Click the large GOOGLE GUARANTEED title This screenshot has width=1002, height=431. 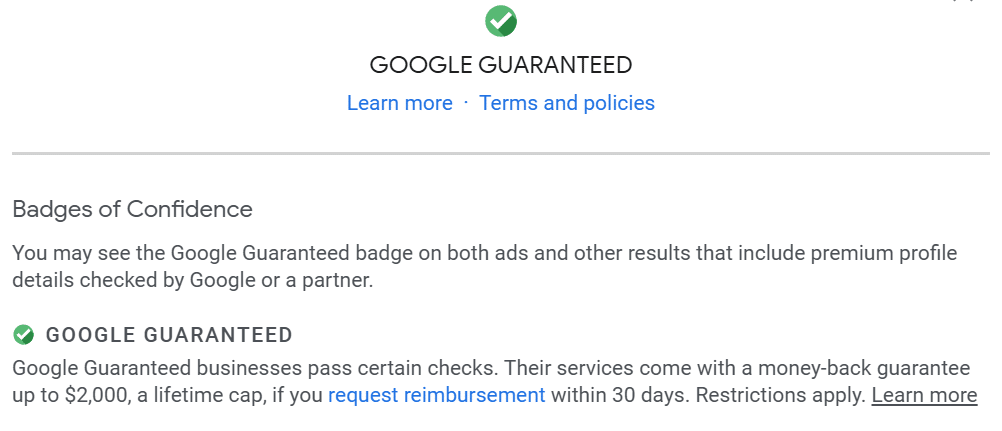[501, 65]
